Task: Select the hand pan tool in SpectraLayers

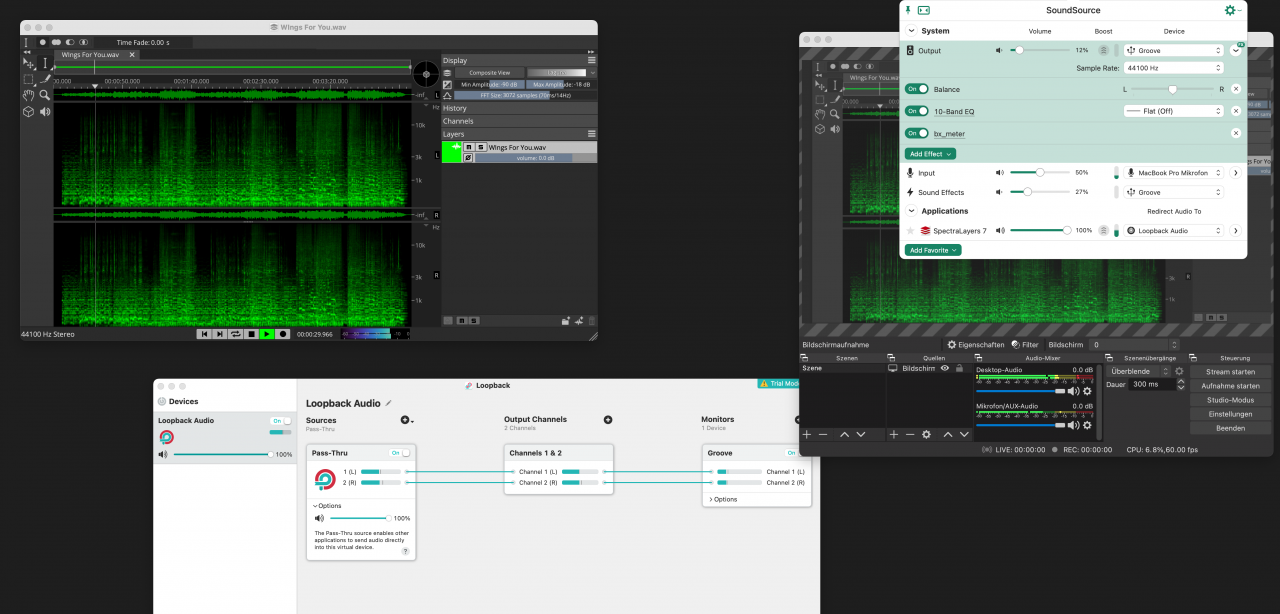Action: click(29, 95)
